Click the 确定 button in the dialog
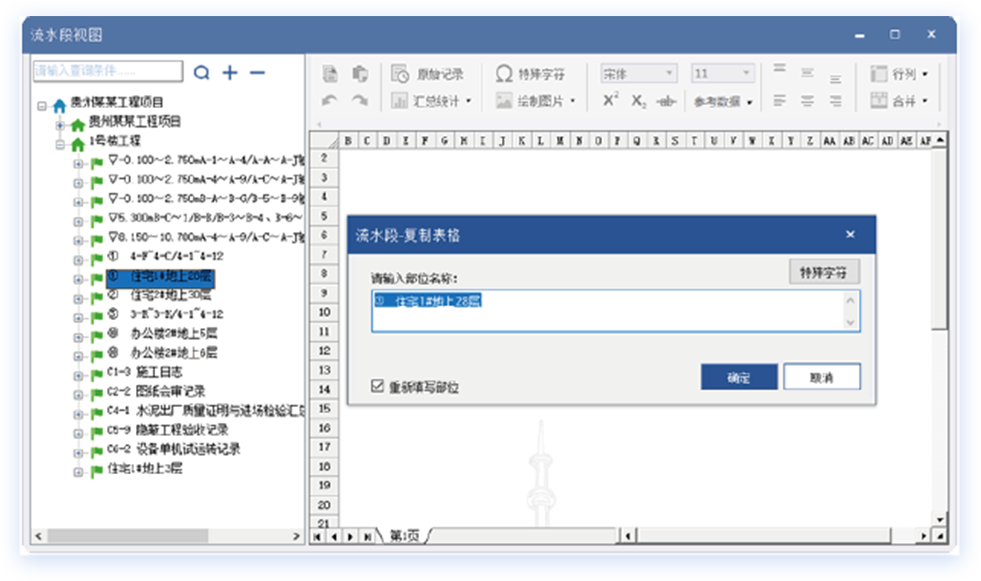Image resolution: width=981 pixels, height=581 pixels. (x=739, y=377)
